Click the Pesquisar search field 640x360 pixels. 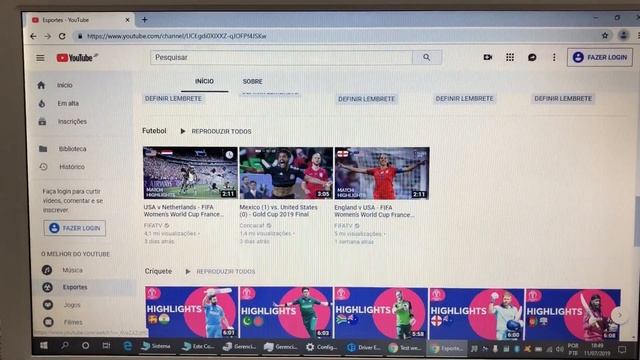coord(282,58)
